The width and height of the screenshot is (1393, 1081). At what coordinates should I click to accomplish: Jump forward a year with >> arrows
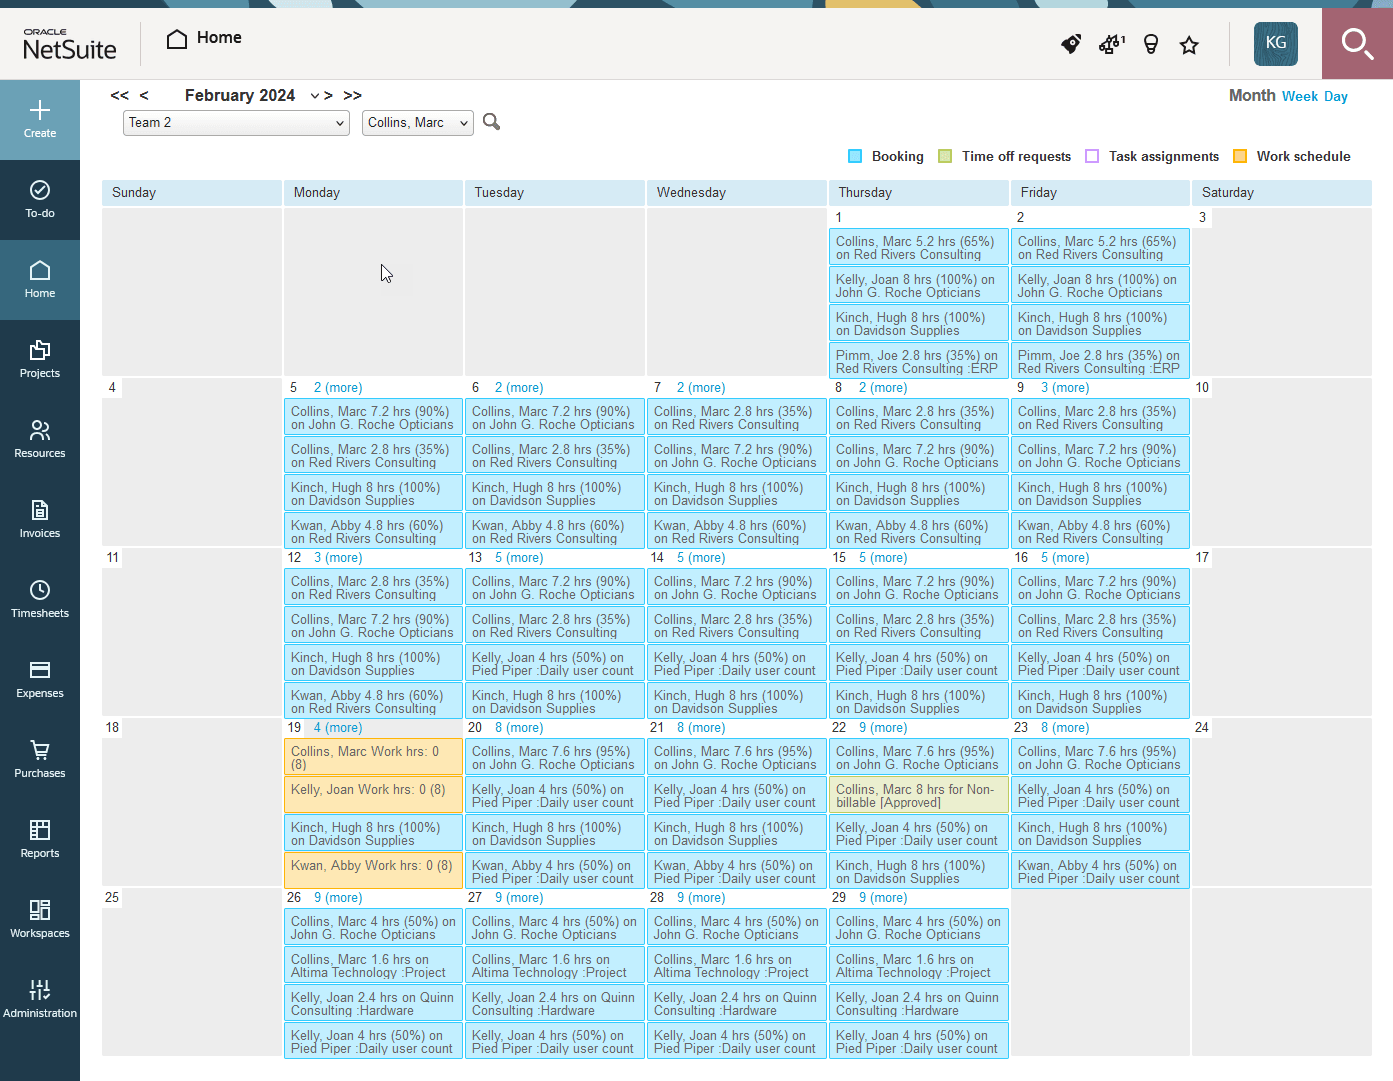[352, 96]
